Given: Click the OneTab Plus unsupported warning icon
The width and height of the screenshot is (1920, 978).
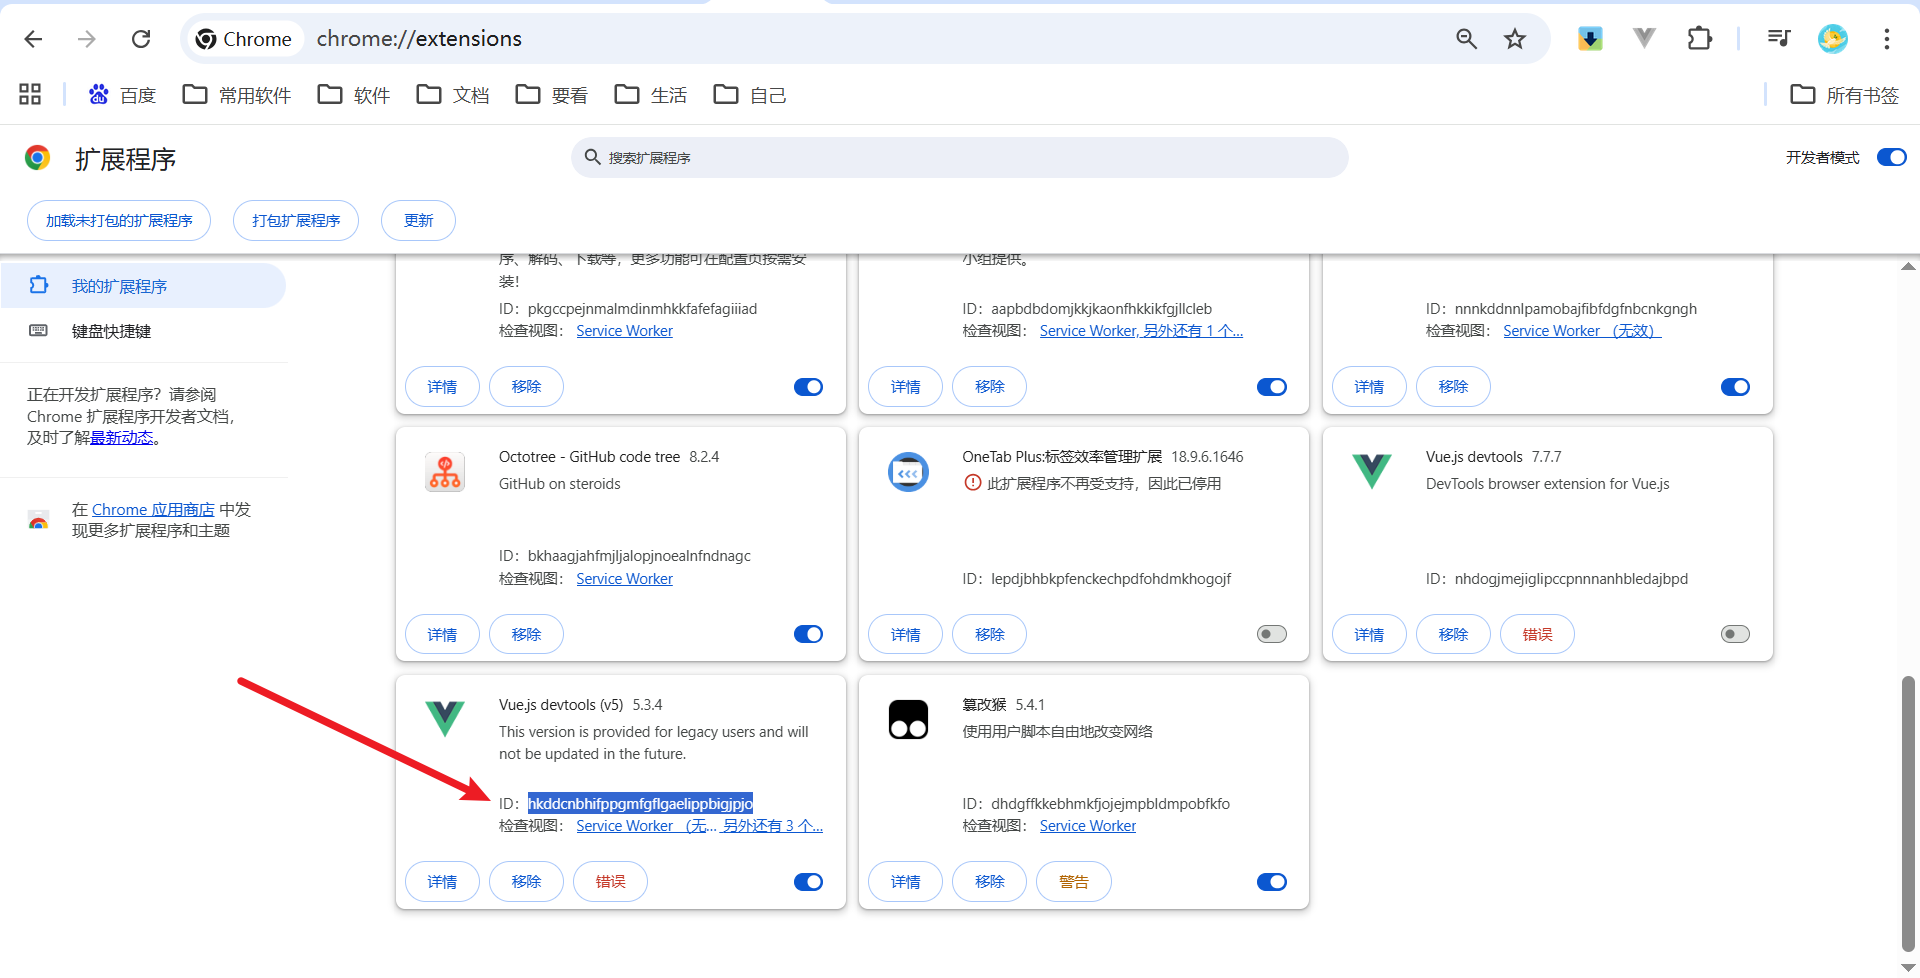Looking at the screenshot, I should (x=972, y=483).
